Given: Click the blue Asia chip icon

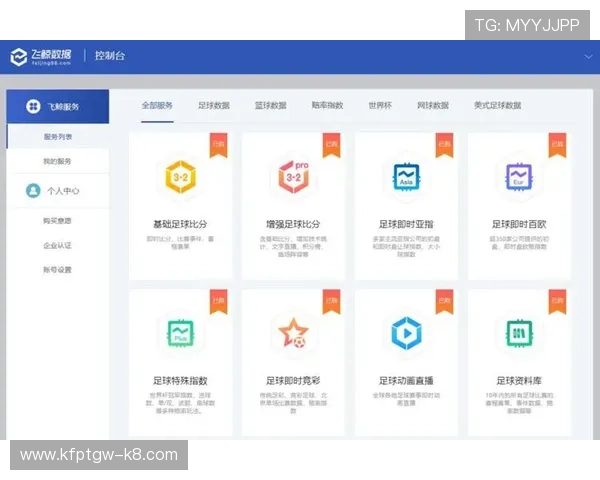Looking at the screenshot, I should coord(406,177).
